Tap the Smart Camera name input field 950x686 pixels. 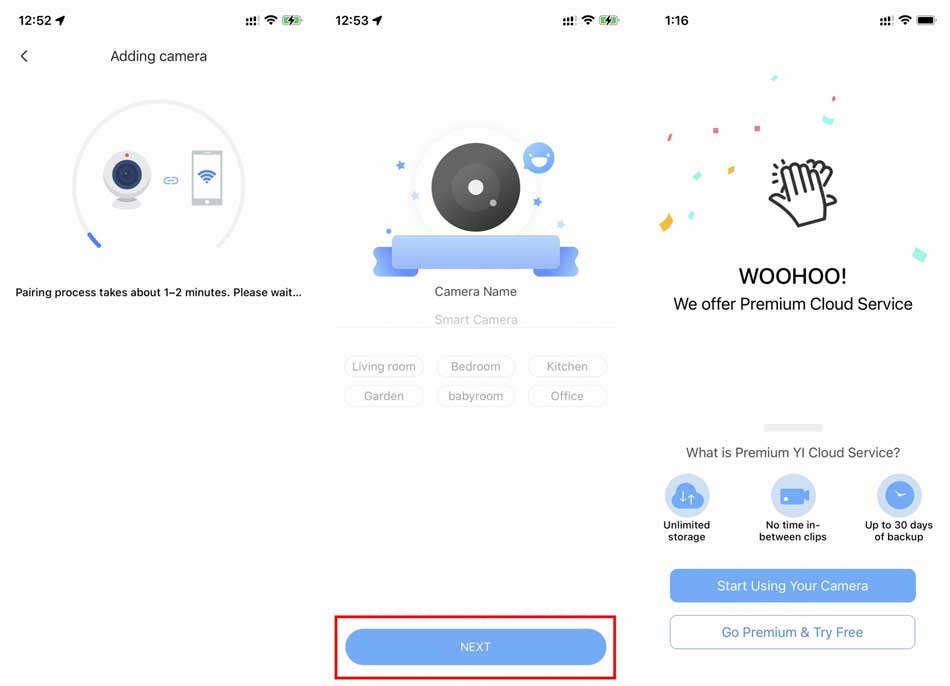(476, 319)
